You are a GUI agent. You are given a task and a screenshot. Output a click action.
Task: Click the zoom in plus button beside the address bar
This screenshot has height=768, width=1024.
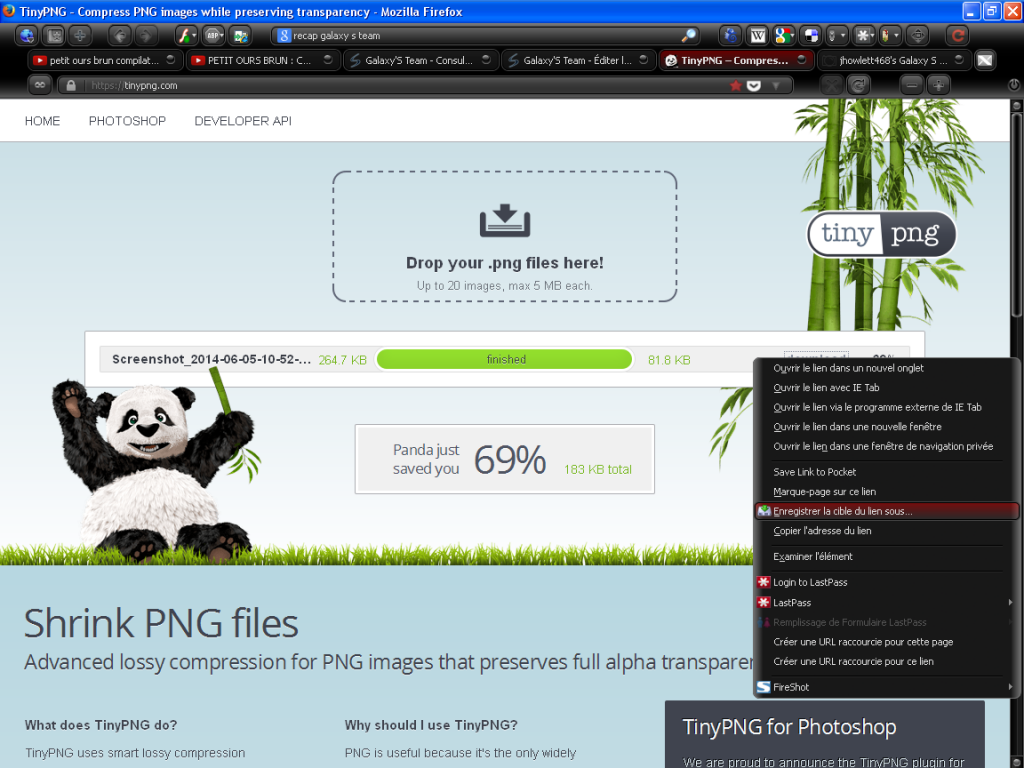coord(938,85)
